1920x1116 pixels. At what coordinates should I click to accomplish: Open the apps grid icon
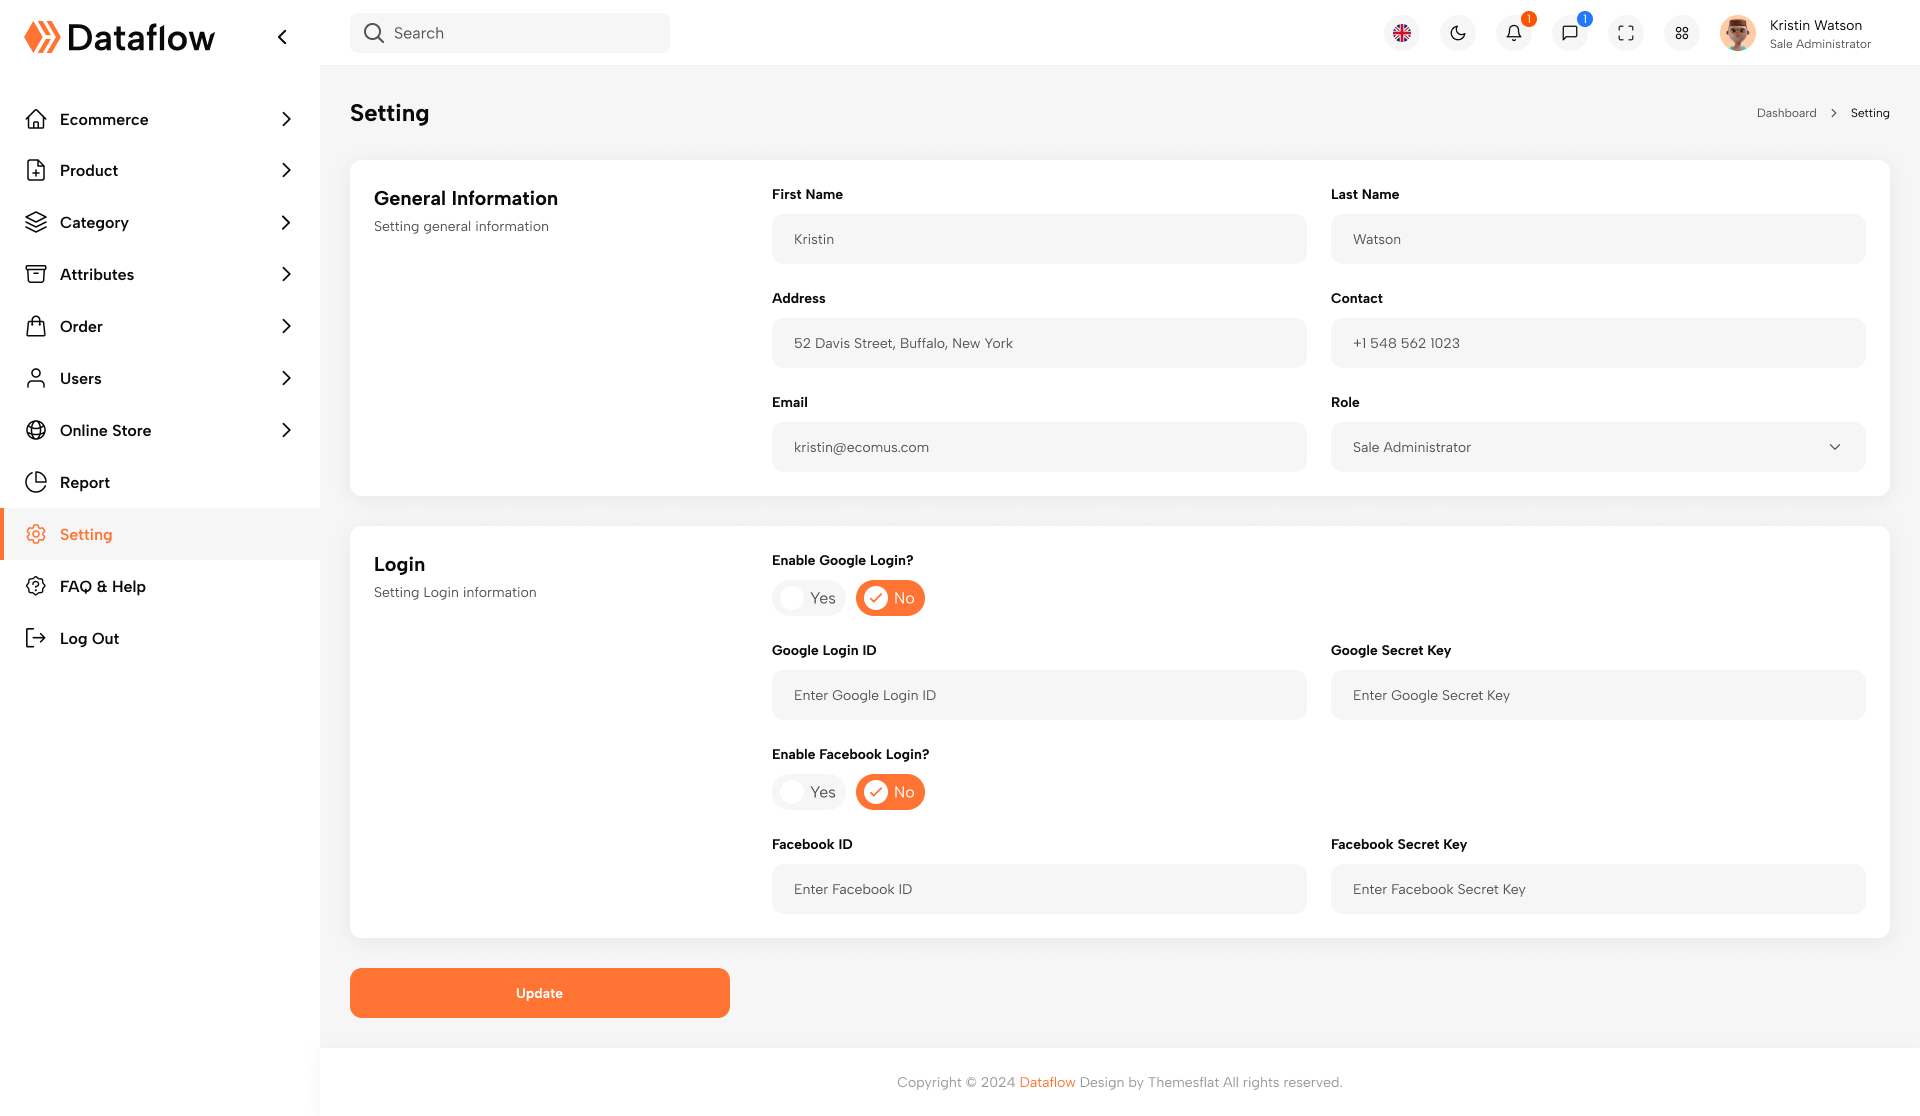pos(1681,33)
